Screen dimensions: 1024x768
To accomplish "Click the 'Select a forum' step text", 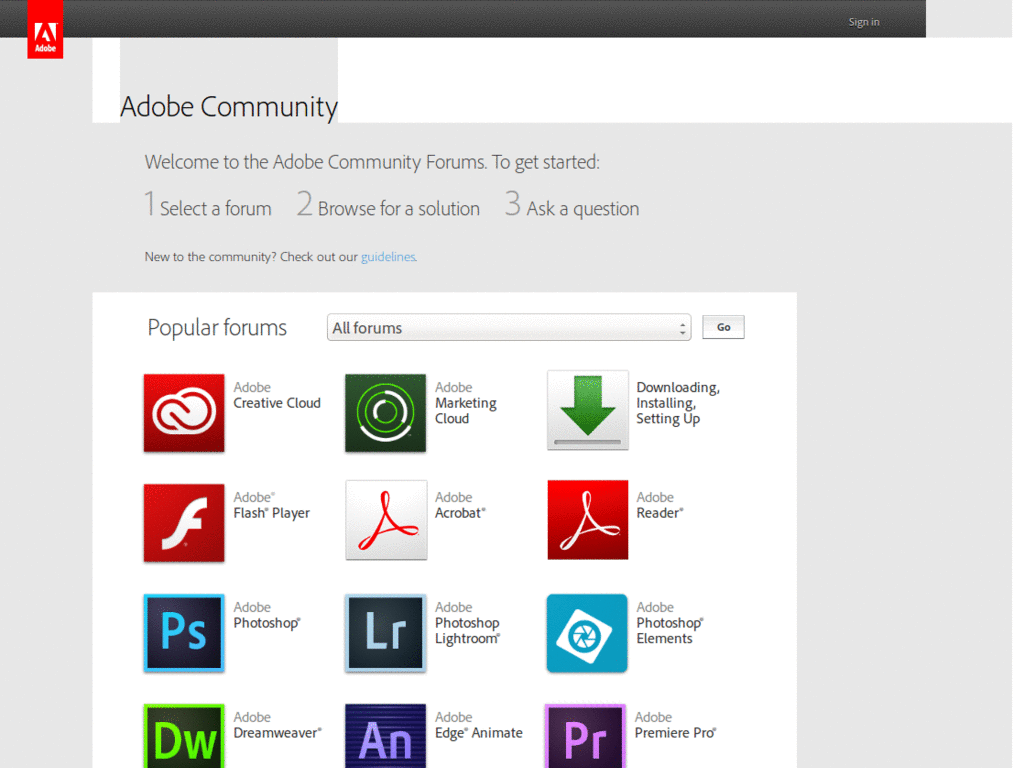I will (x=216, y=208).
